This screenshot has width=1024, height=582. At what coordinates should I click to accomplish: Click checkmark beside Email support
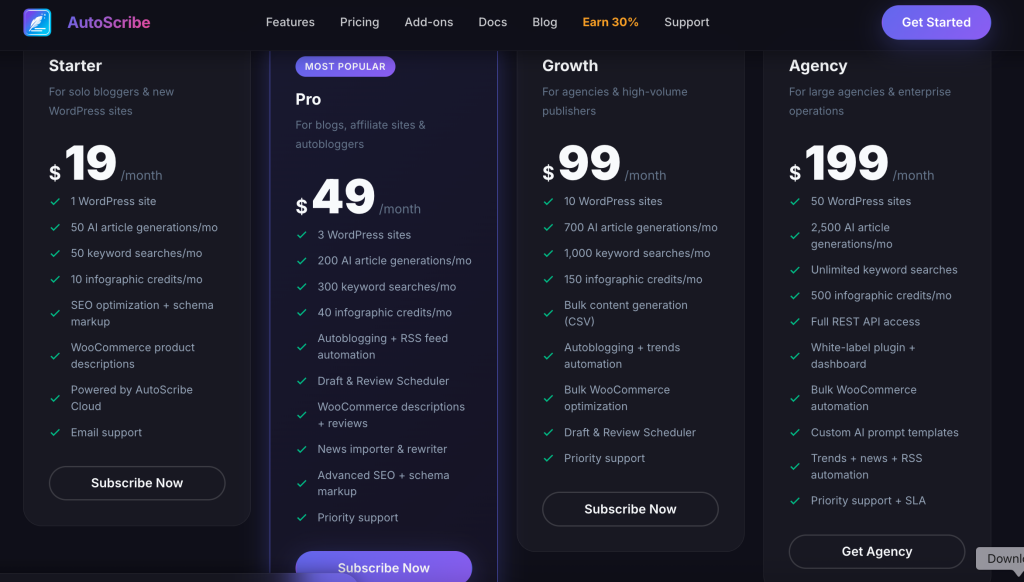[x=55, y=432]
